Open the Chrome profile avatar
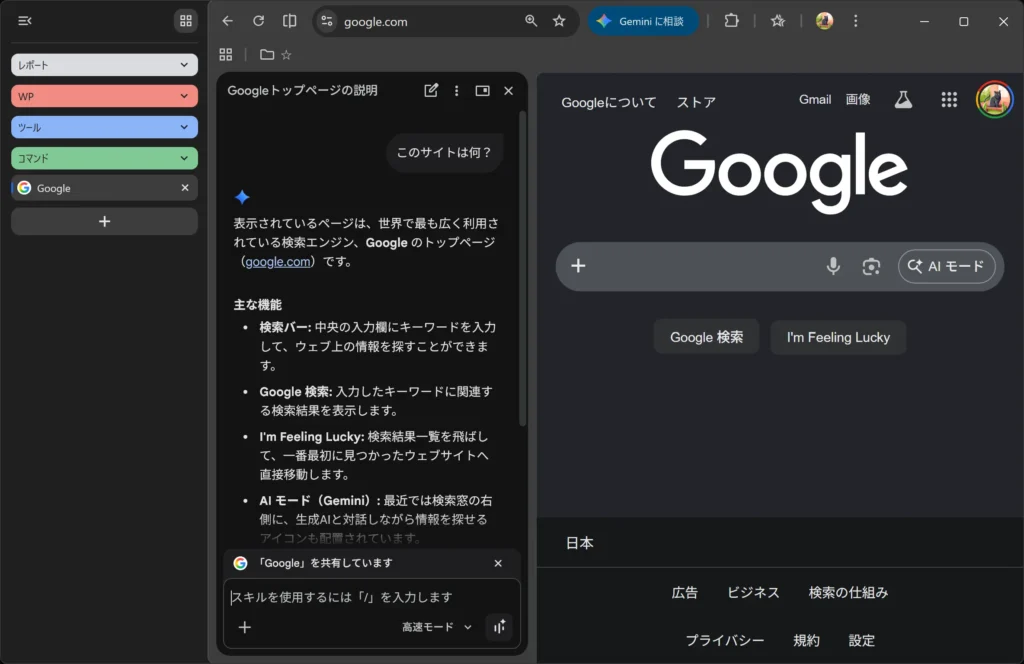Viewport: 1024px width, 664px height. [824, 21]
